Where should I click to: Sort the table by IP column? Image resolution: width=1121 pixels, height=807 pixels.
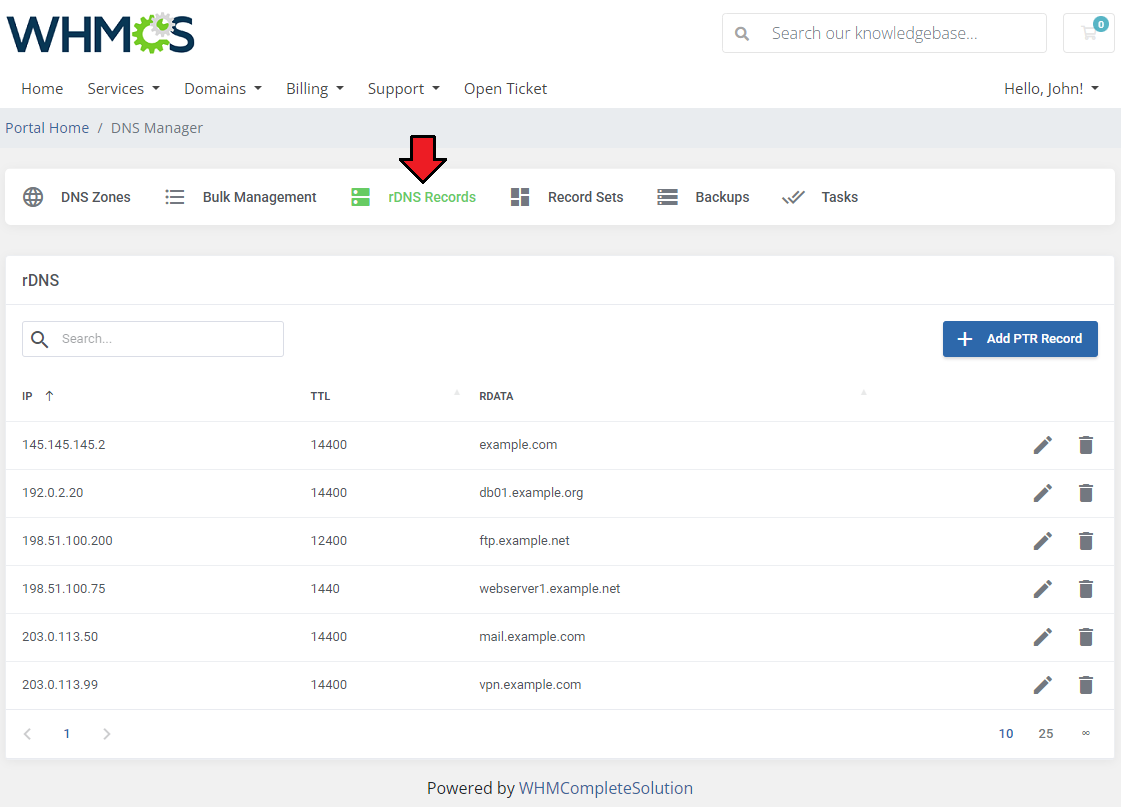[38, 396]
